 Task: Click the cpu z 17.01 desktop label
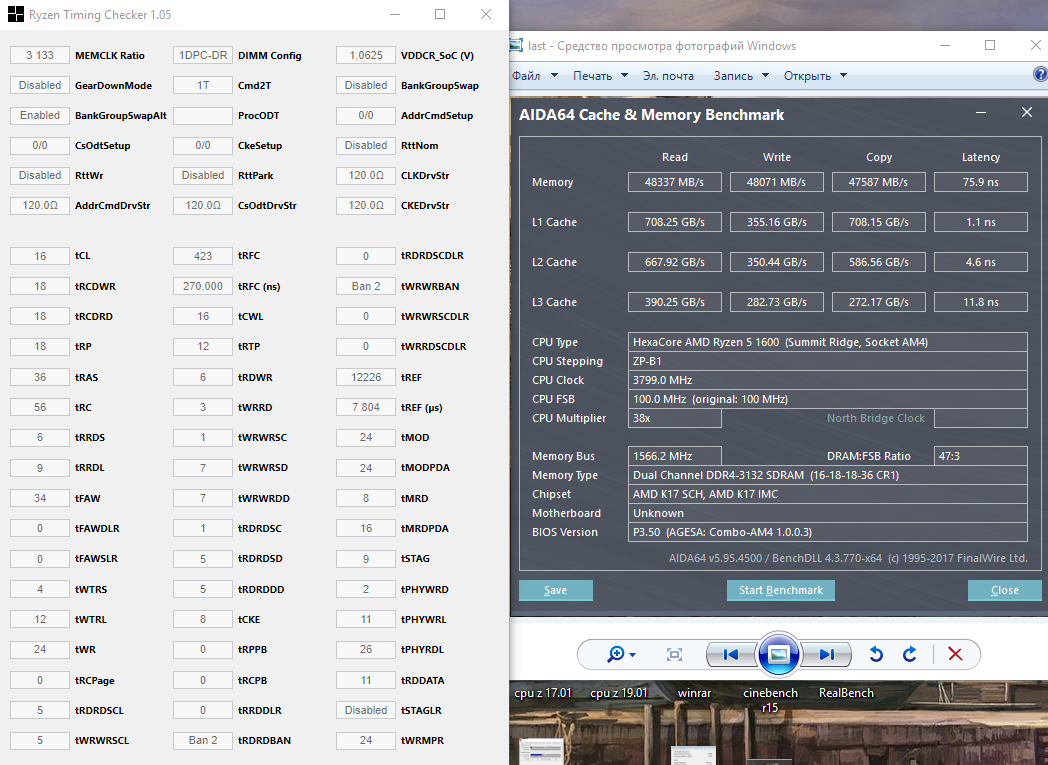tap(543, 693)
